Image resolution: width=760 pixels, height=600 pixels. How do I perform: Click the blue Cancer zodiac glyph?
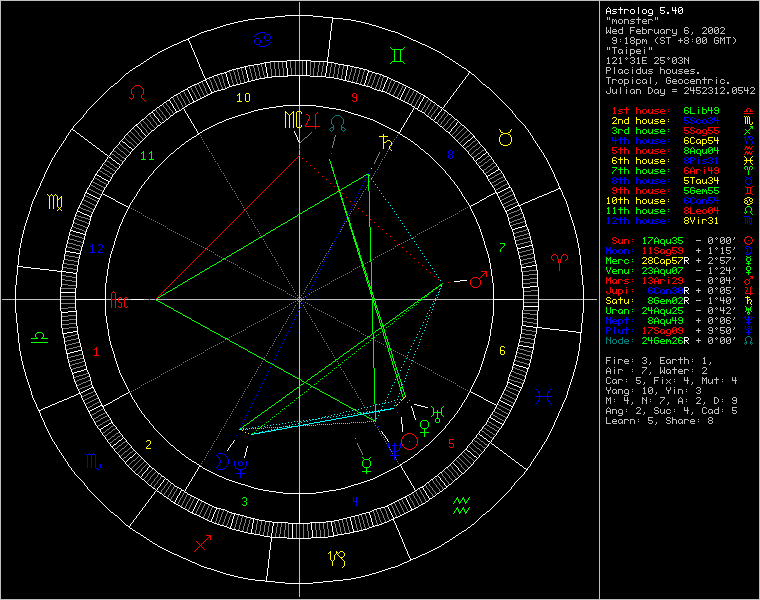[x=262, y=39]
